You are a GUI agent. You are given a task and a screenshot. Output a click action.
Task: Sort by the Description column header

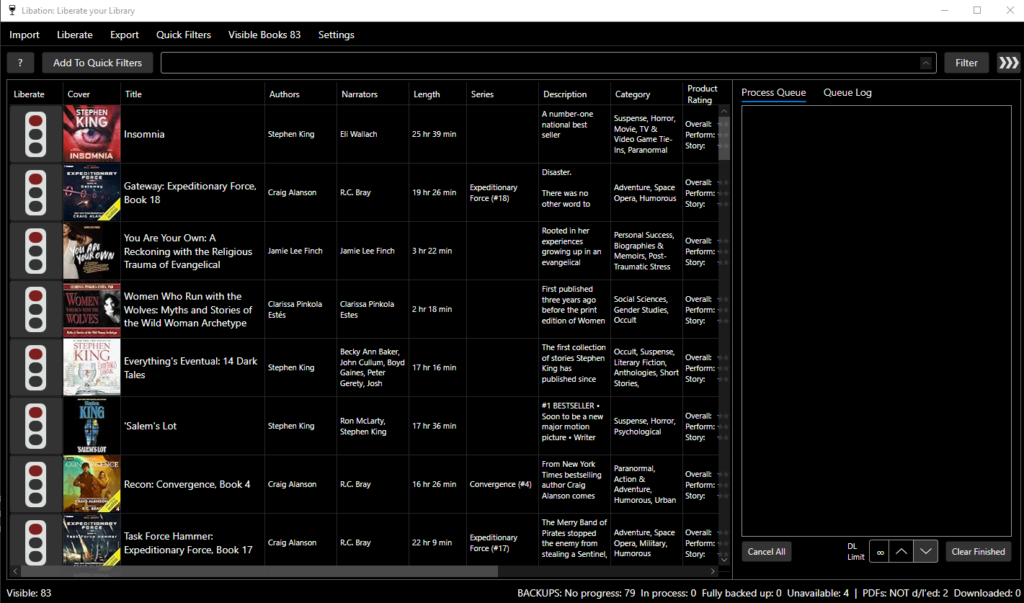point(574,94)
